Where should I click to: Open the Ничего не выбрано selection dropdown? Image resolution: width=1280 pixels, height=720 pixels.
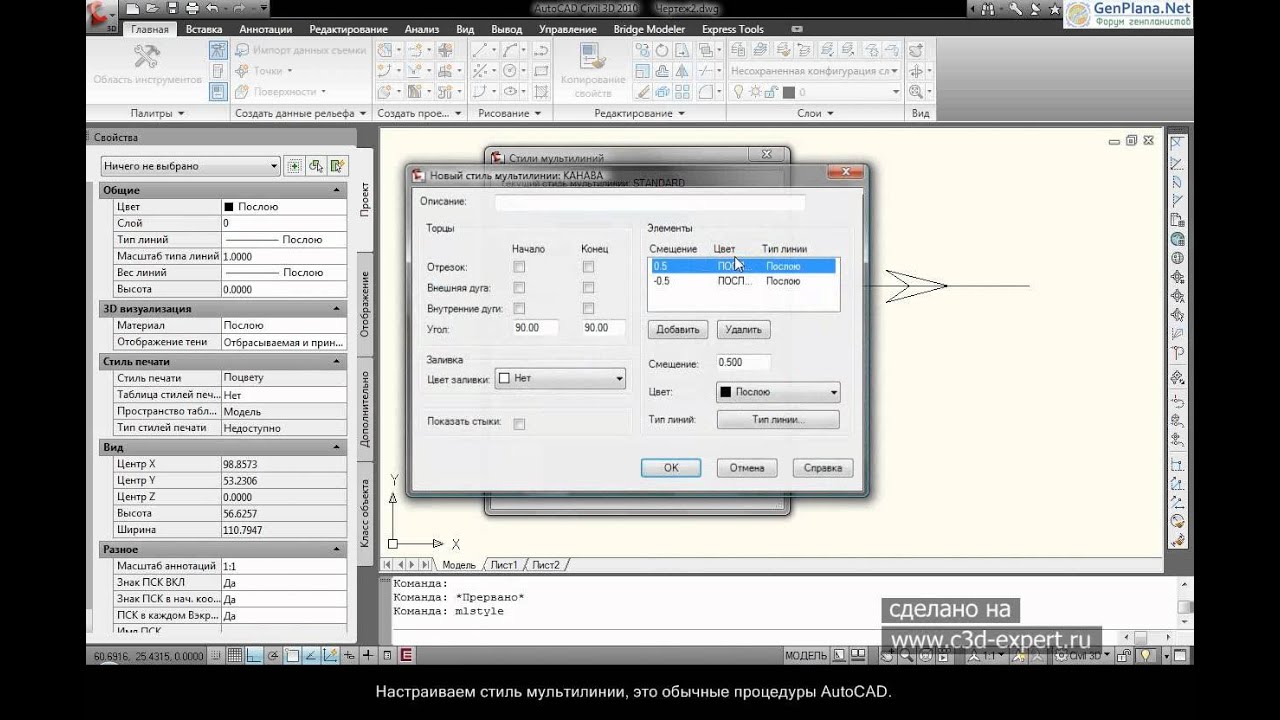(x=190, y=166)
